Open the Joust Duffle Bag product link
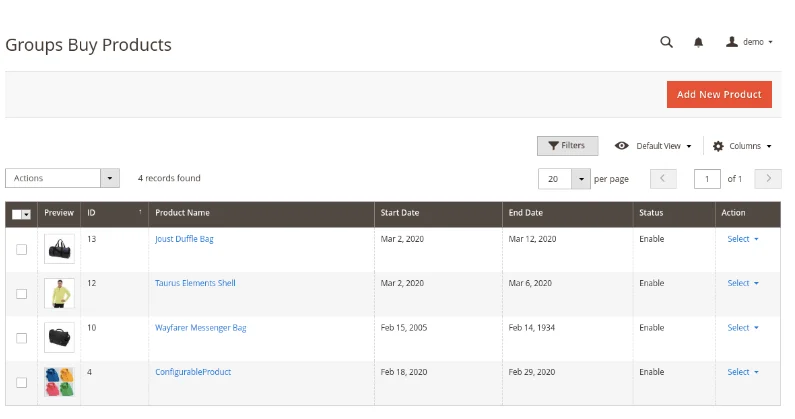 pos(184,239)
